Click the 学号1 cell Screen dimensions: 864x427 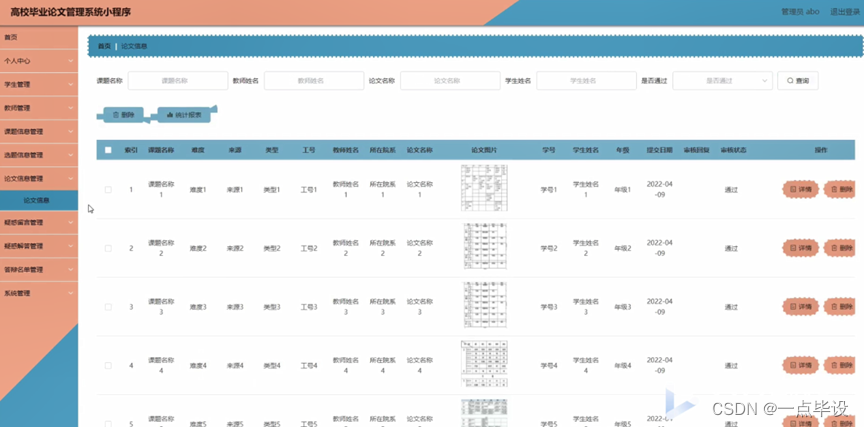549,190
